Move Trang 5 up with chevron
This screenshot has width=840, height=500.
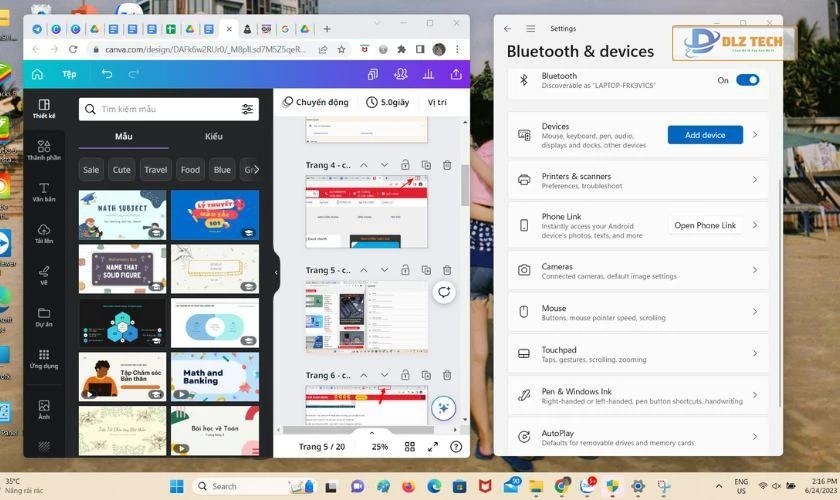[364, 270]
